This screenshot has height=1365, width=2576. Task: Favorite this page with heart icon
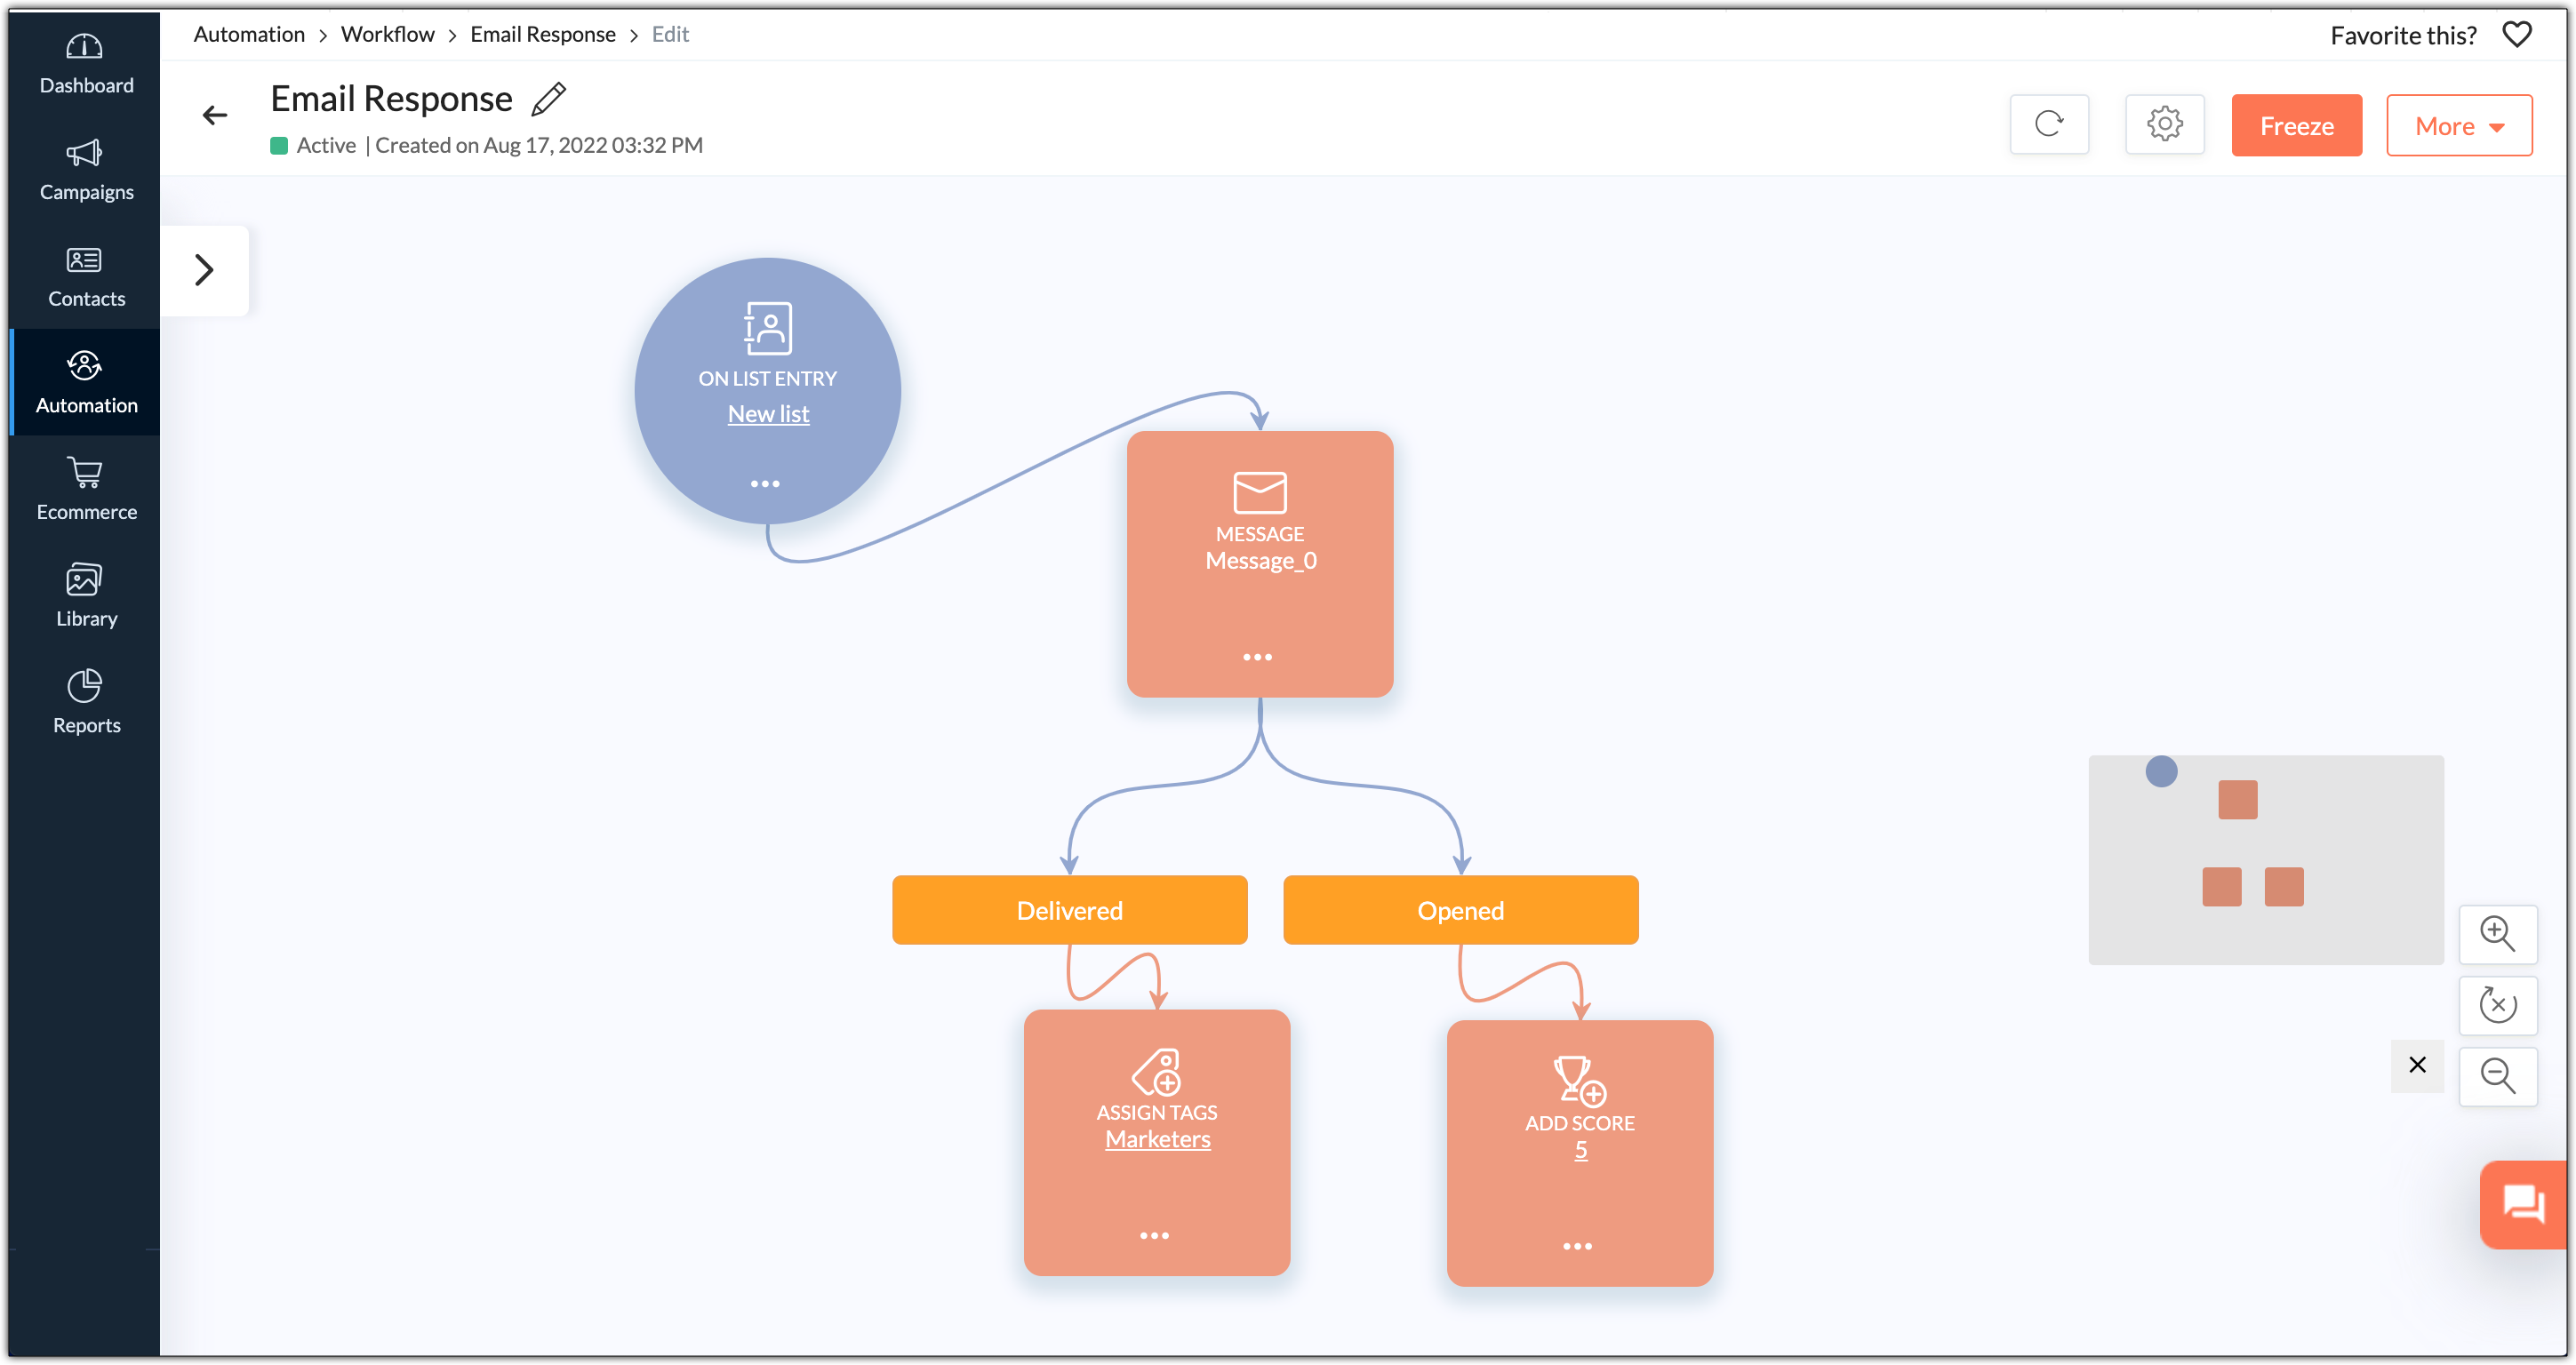[x=2516, y=35]
